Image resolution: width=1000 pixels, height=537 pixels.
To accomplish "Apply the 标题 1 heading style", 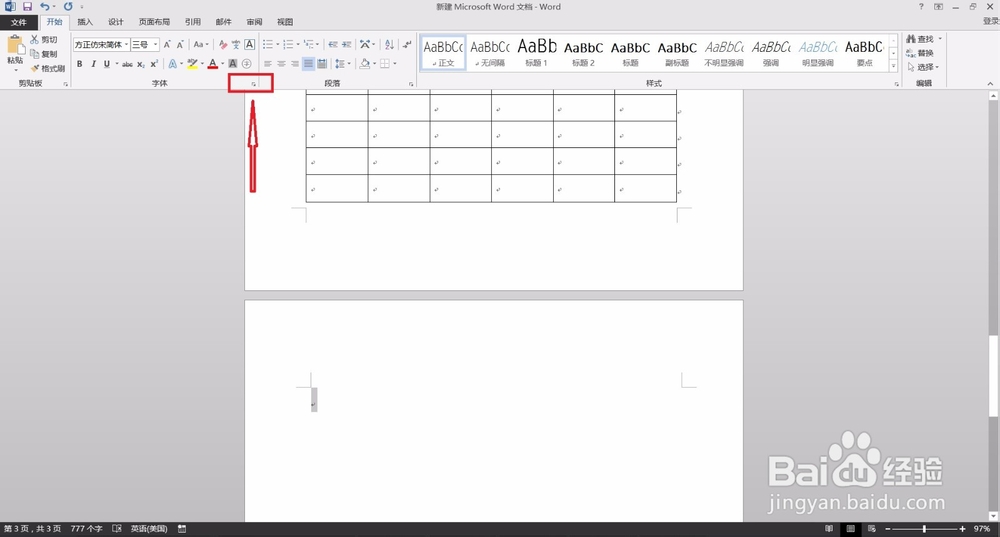I will (536, 52).
